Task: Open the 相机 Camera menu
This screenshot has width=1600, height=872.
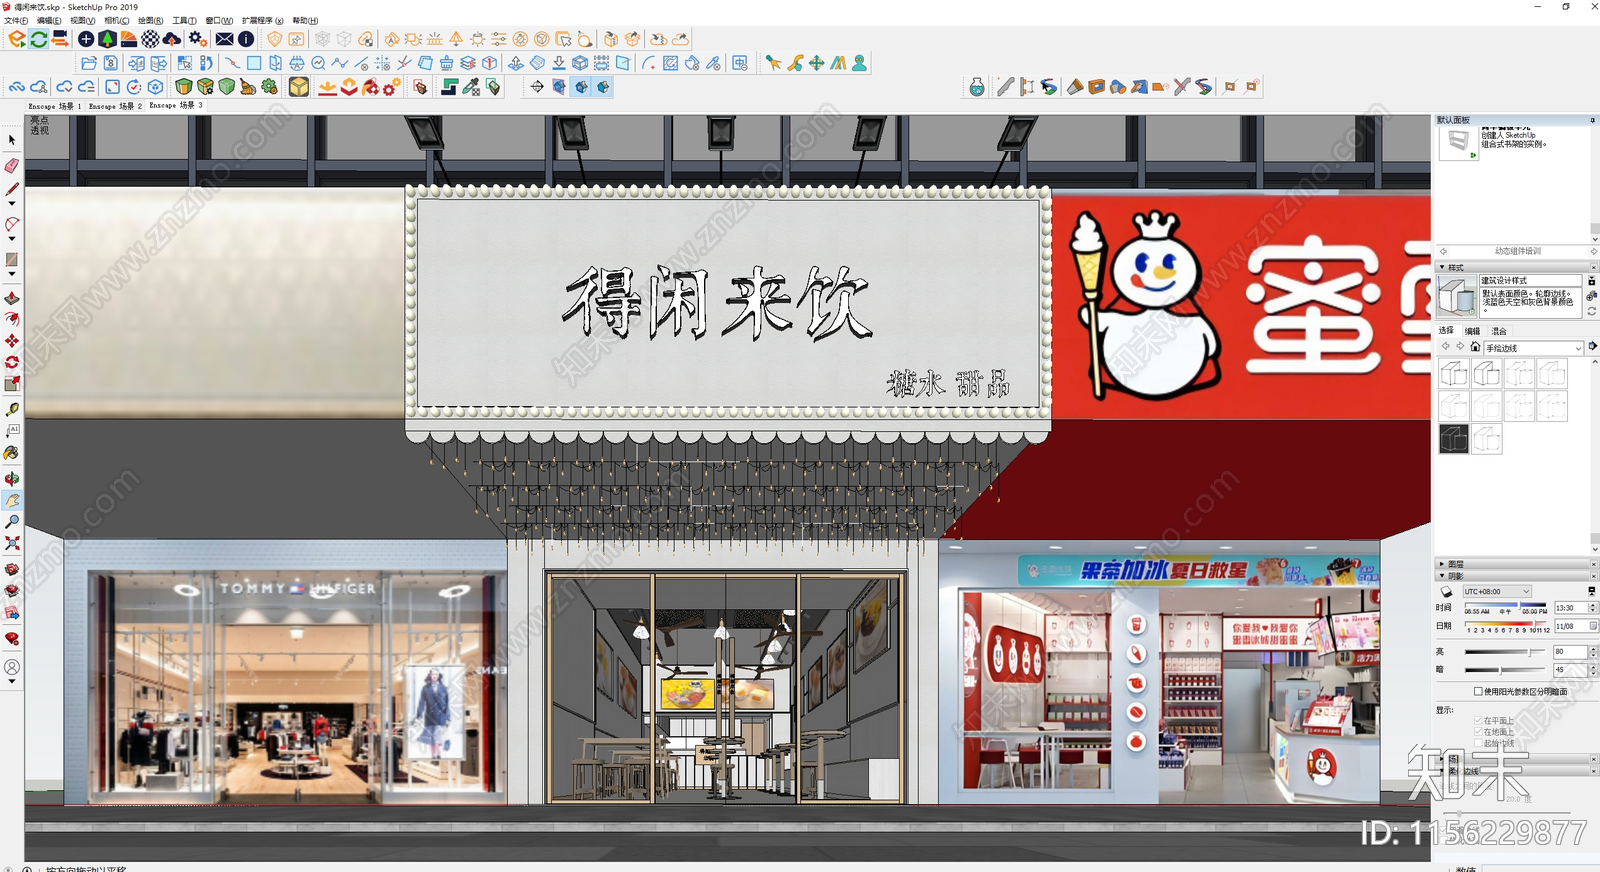Action: point(117,20)
